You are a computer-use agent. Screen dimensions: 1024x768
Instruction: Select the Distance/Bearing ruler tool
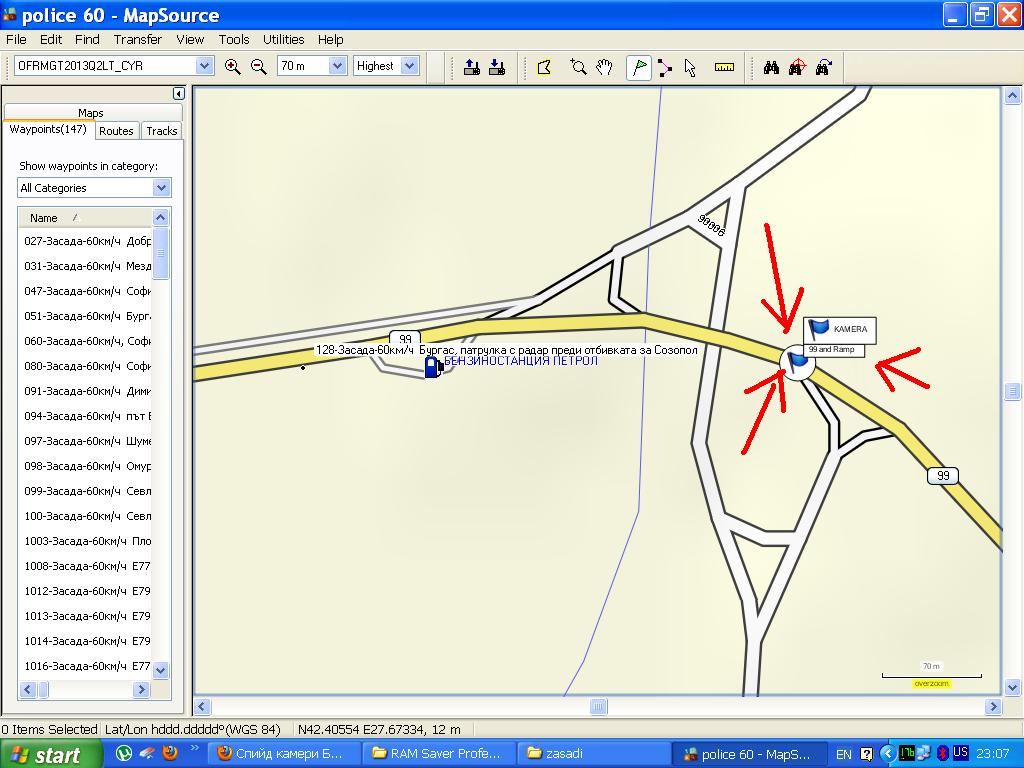tap(724, 67)
